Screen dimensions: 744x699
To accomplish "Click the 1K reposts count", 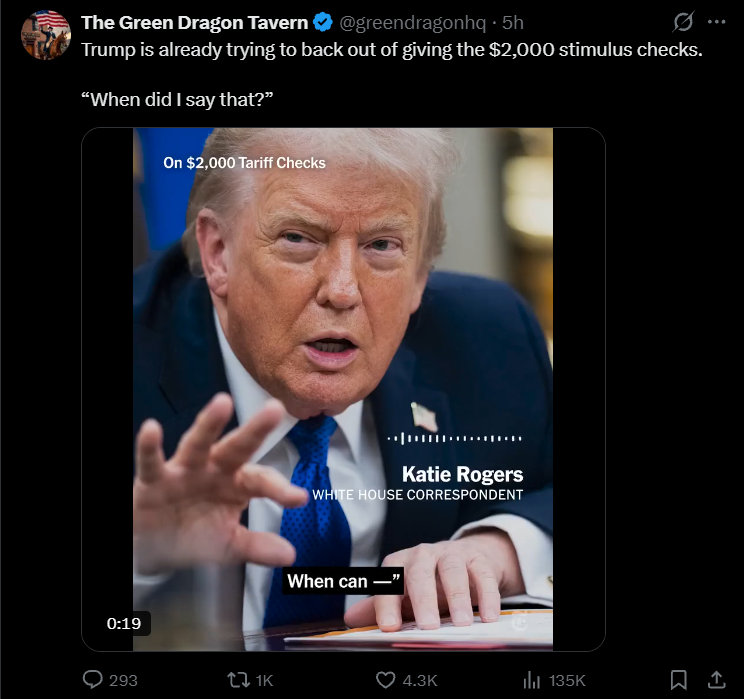I will tap(264, 680).
